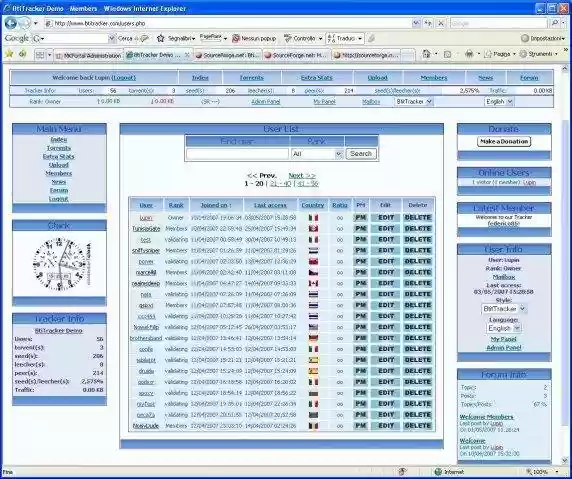Click the TunisiaSate username link
Viewport: 572px width, 479px height.
pos(146,229)
